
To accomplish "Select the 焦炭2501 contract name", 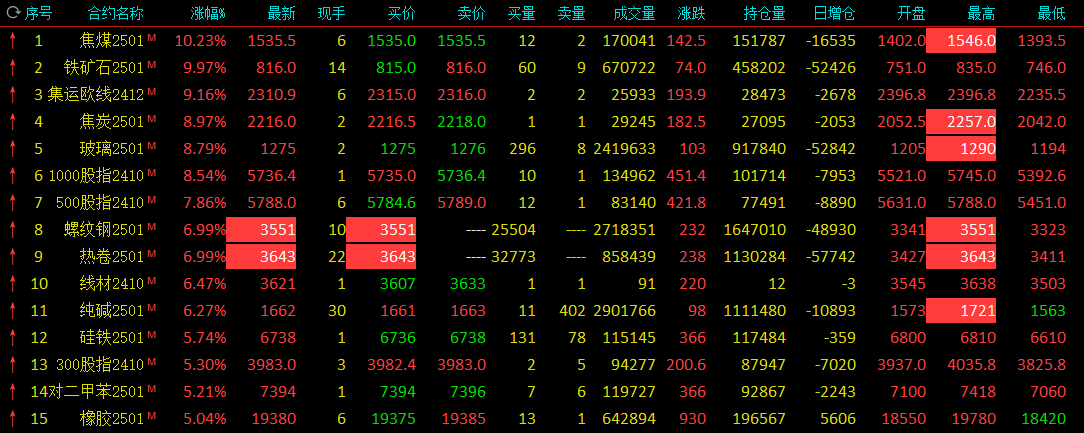I will click(111, 122).
